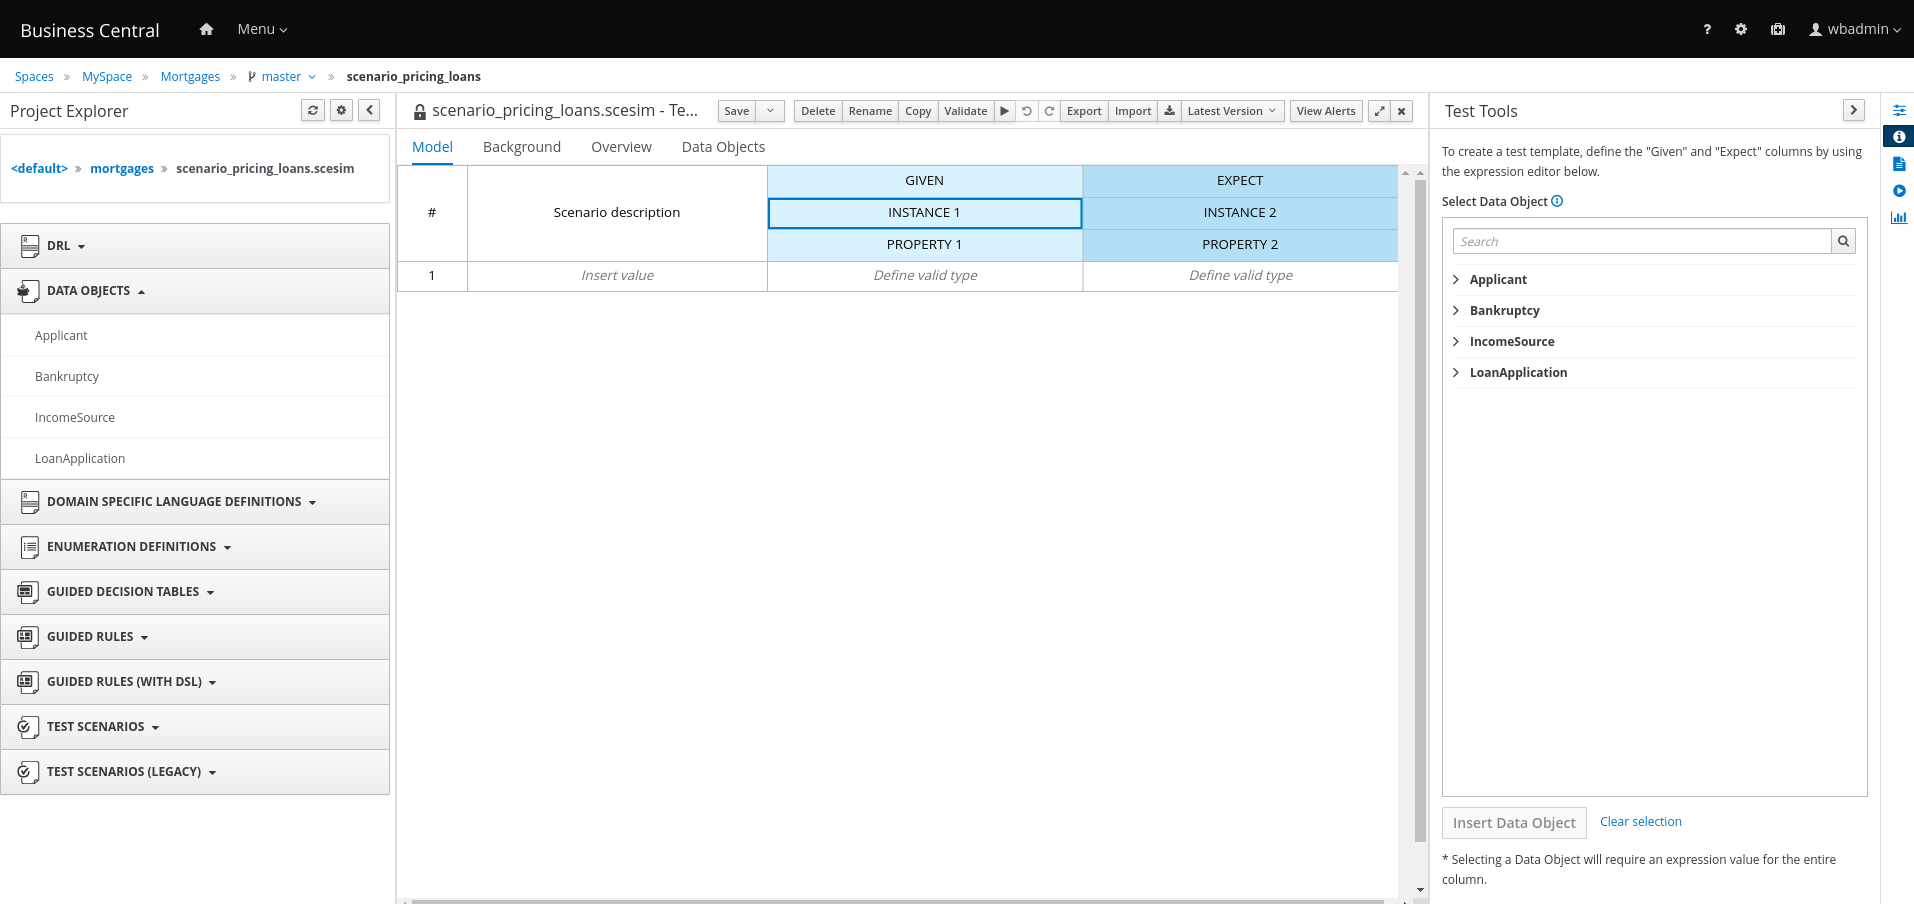This screenshot has height=904, width=1914.
Task: Open the Settings sliders icon in right sidebar
Action: [x=1898, y=110]
